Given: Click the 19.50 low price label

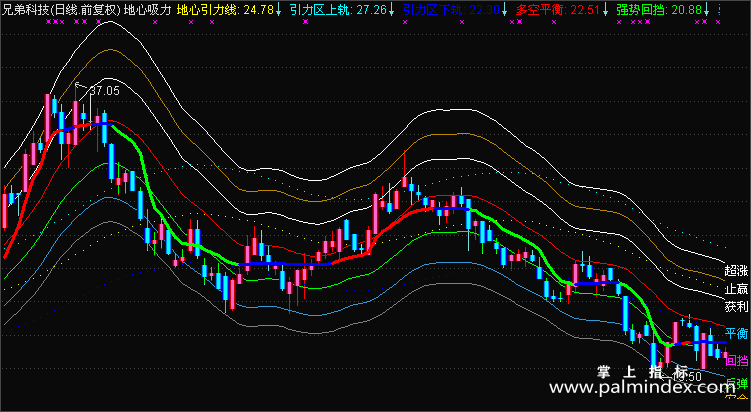Looking at the screenshot, I should (687, 377).
